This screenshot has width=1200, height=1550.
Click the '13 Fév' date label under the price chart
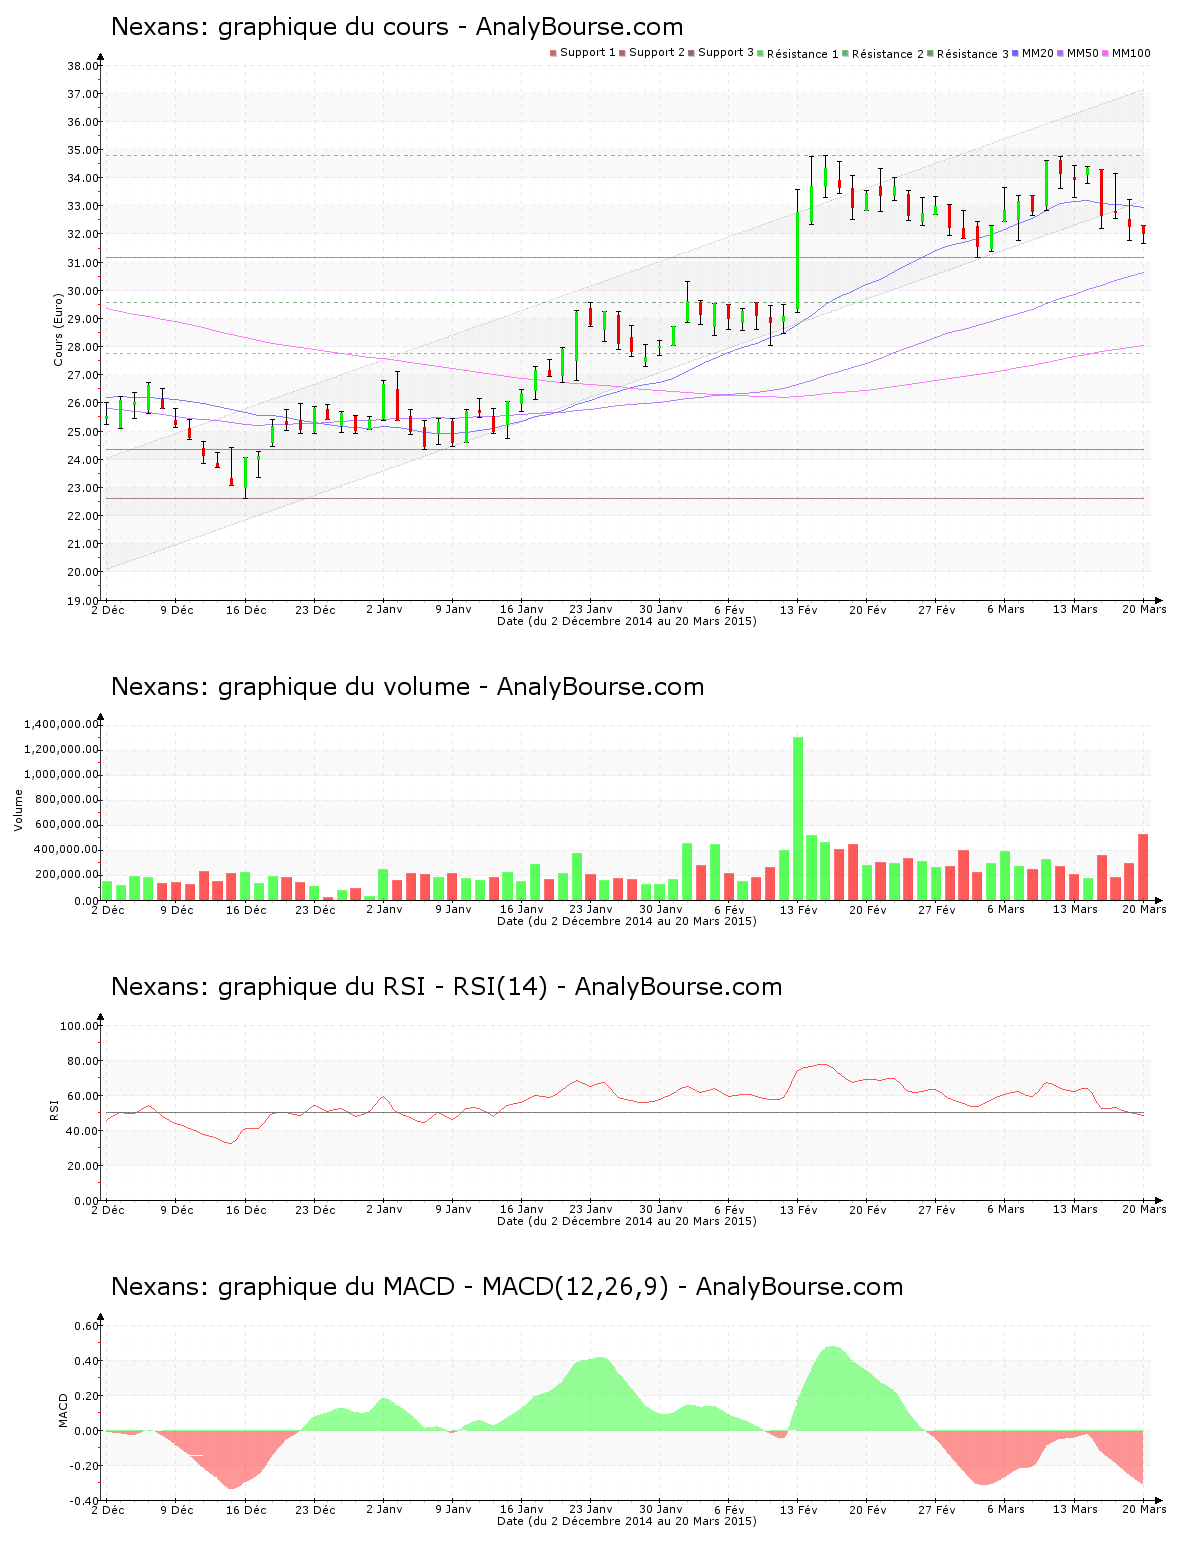tap(799, 609)
